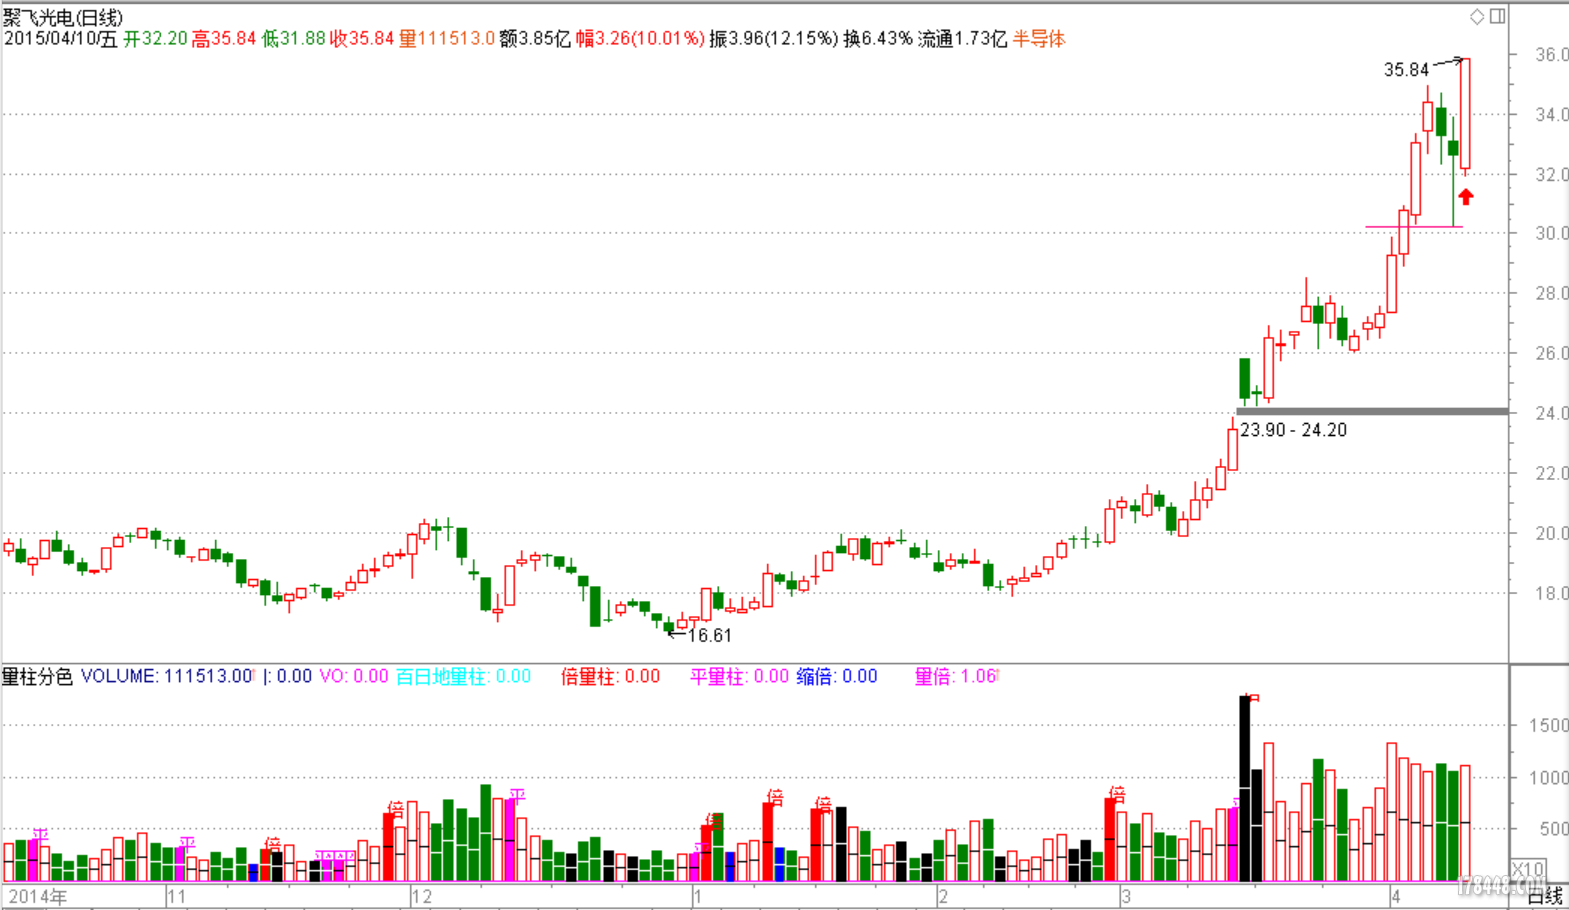Click the red up-arrow signal marker
The height and width of the screenshot is (910, 1569).
[x=1466, y=197]
